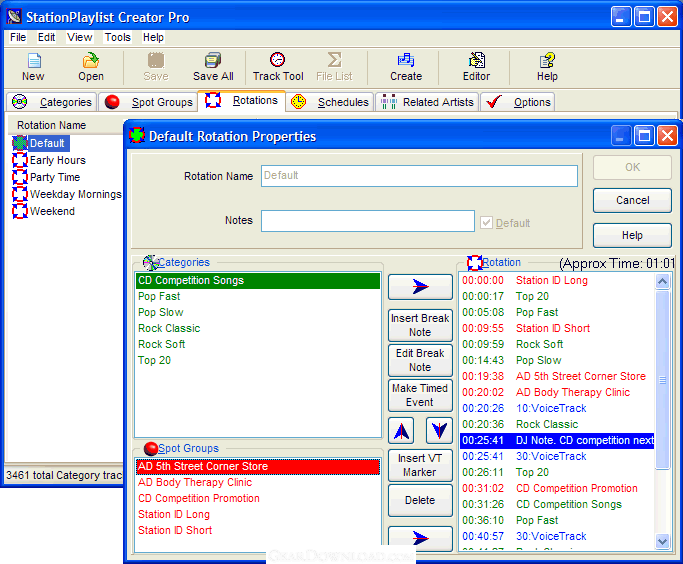Toggle the Default checkbox
Image resolution: width=683 pixels, height=564 pixels.
(x=486, y=223)
